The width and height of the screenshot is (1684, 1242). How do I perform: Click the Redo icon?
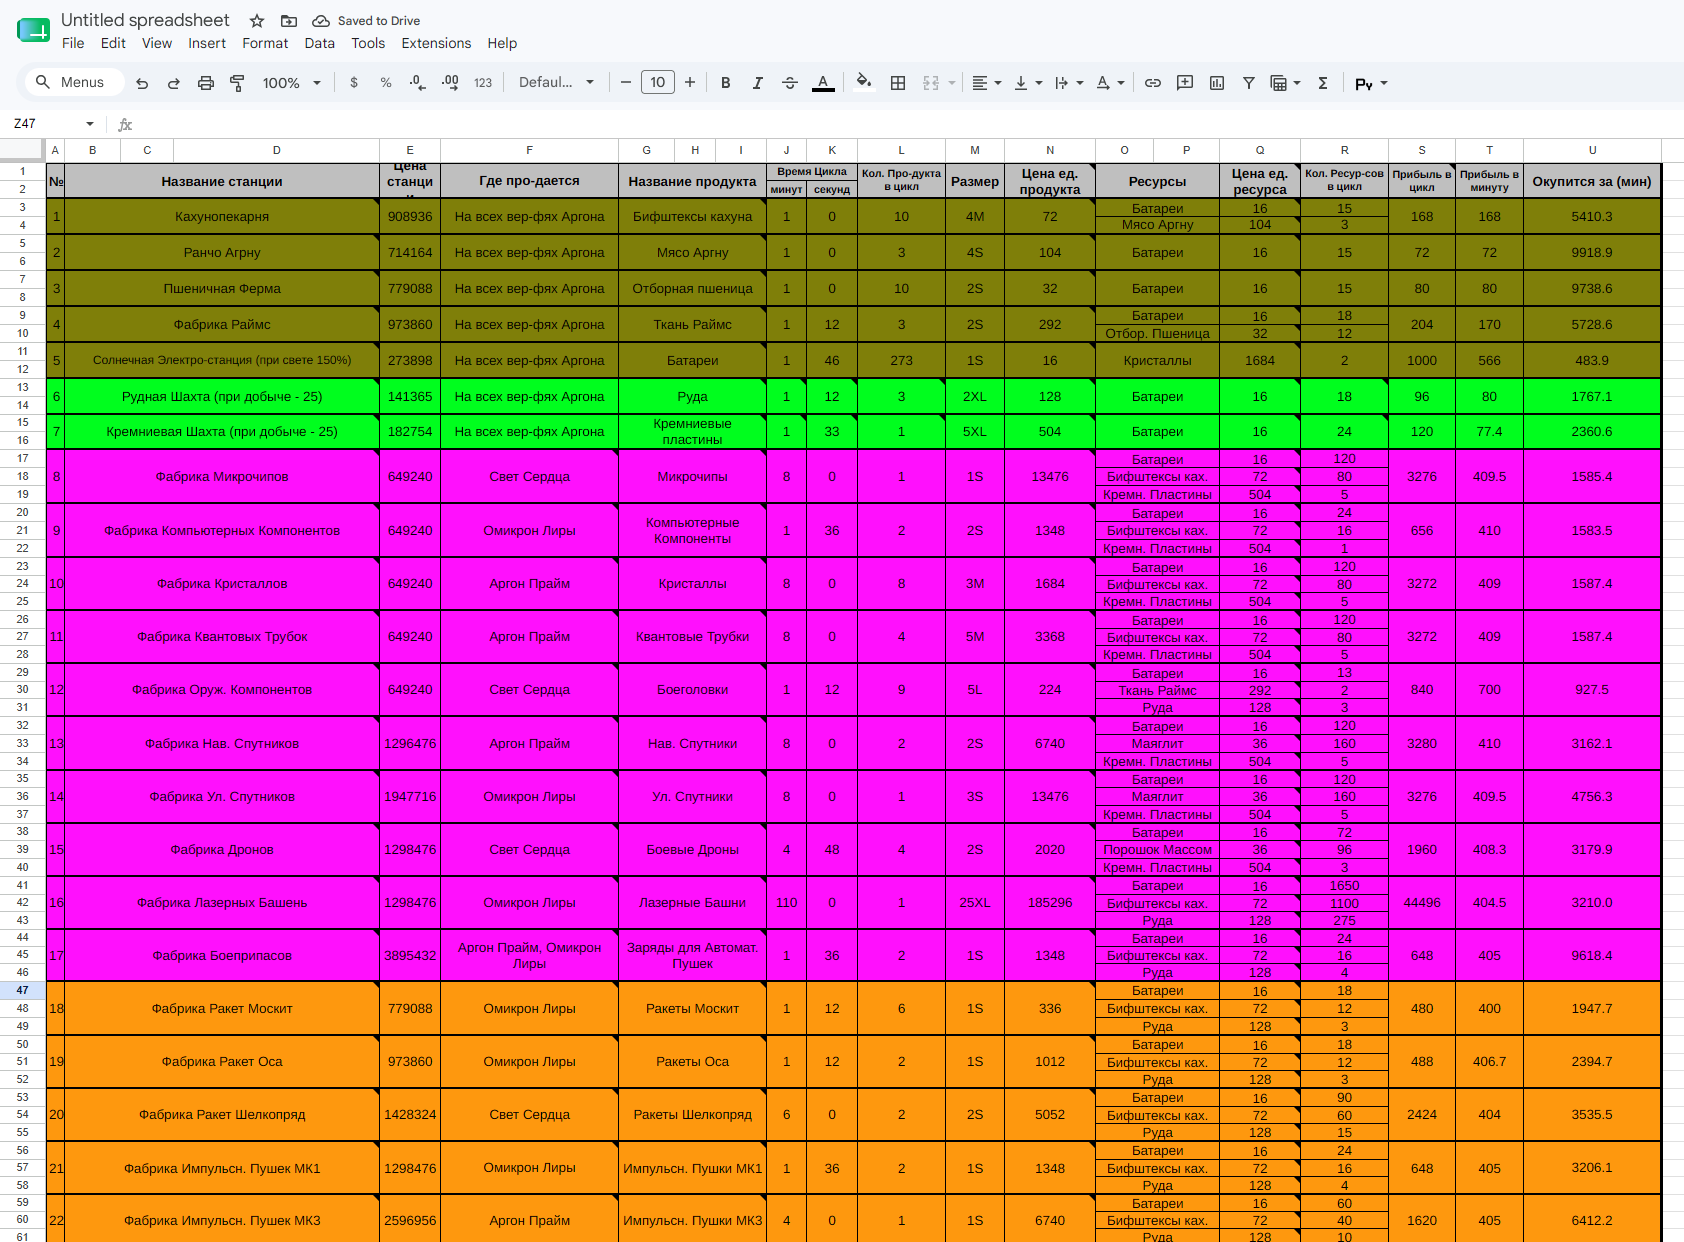tap(174, 83)
